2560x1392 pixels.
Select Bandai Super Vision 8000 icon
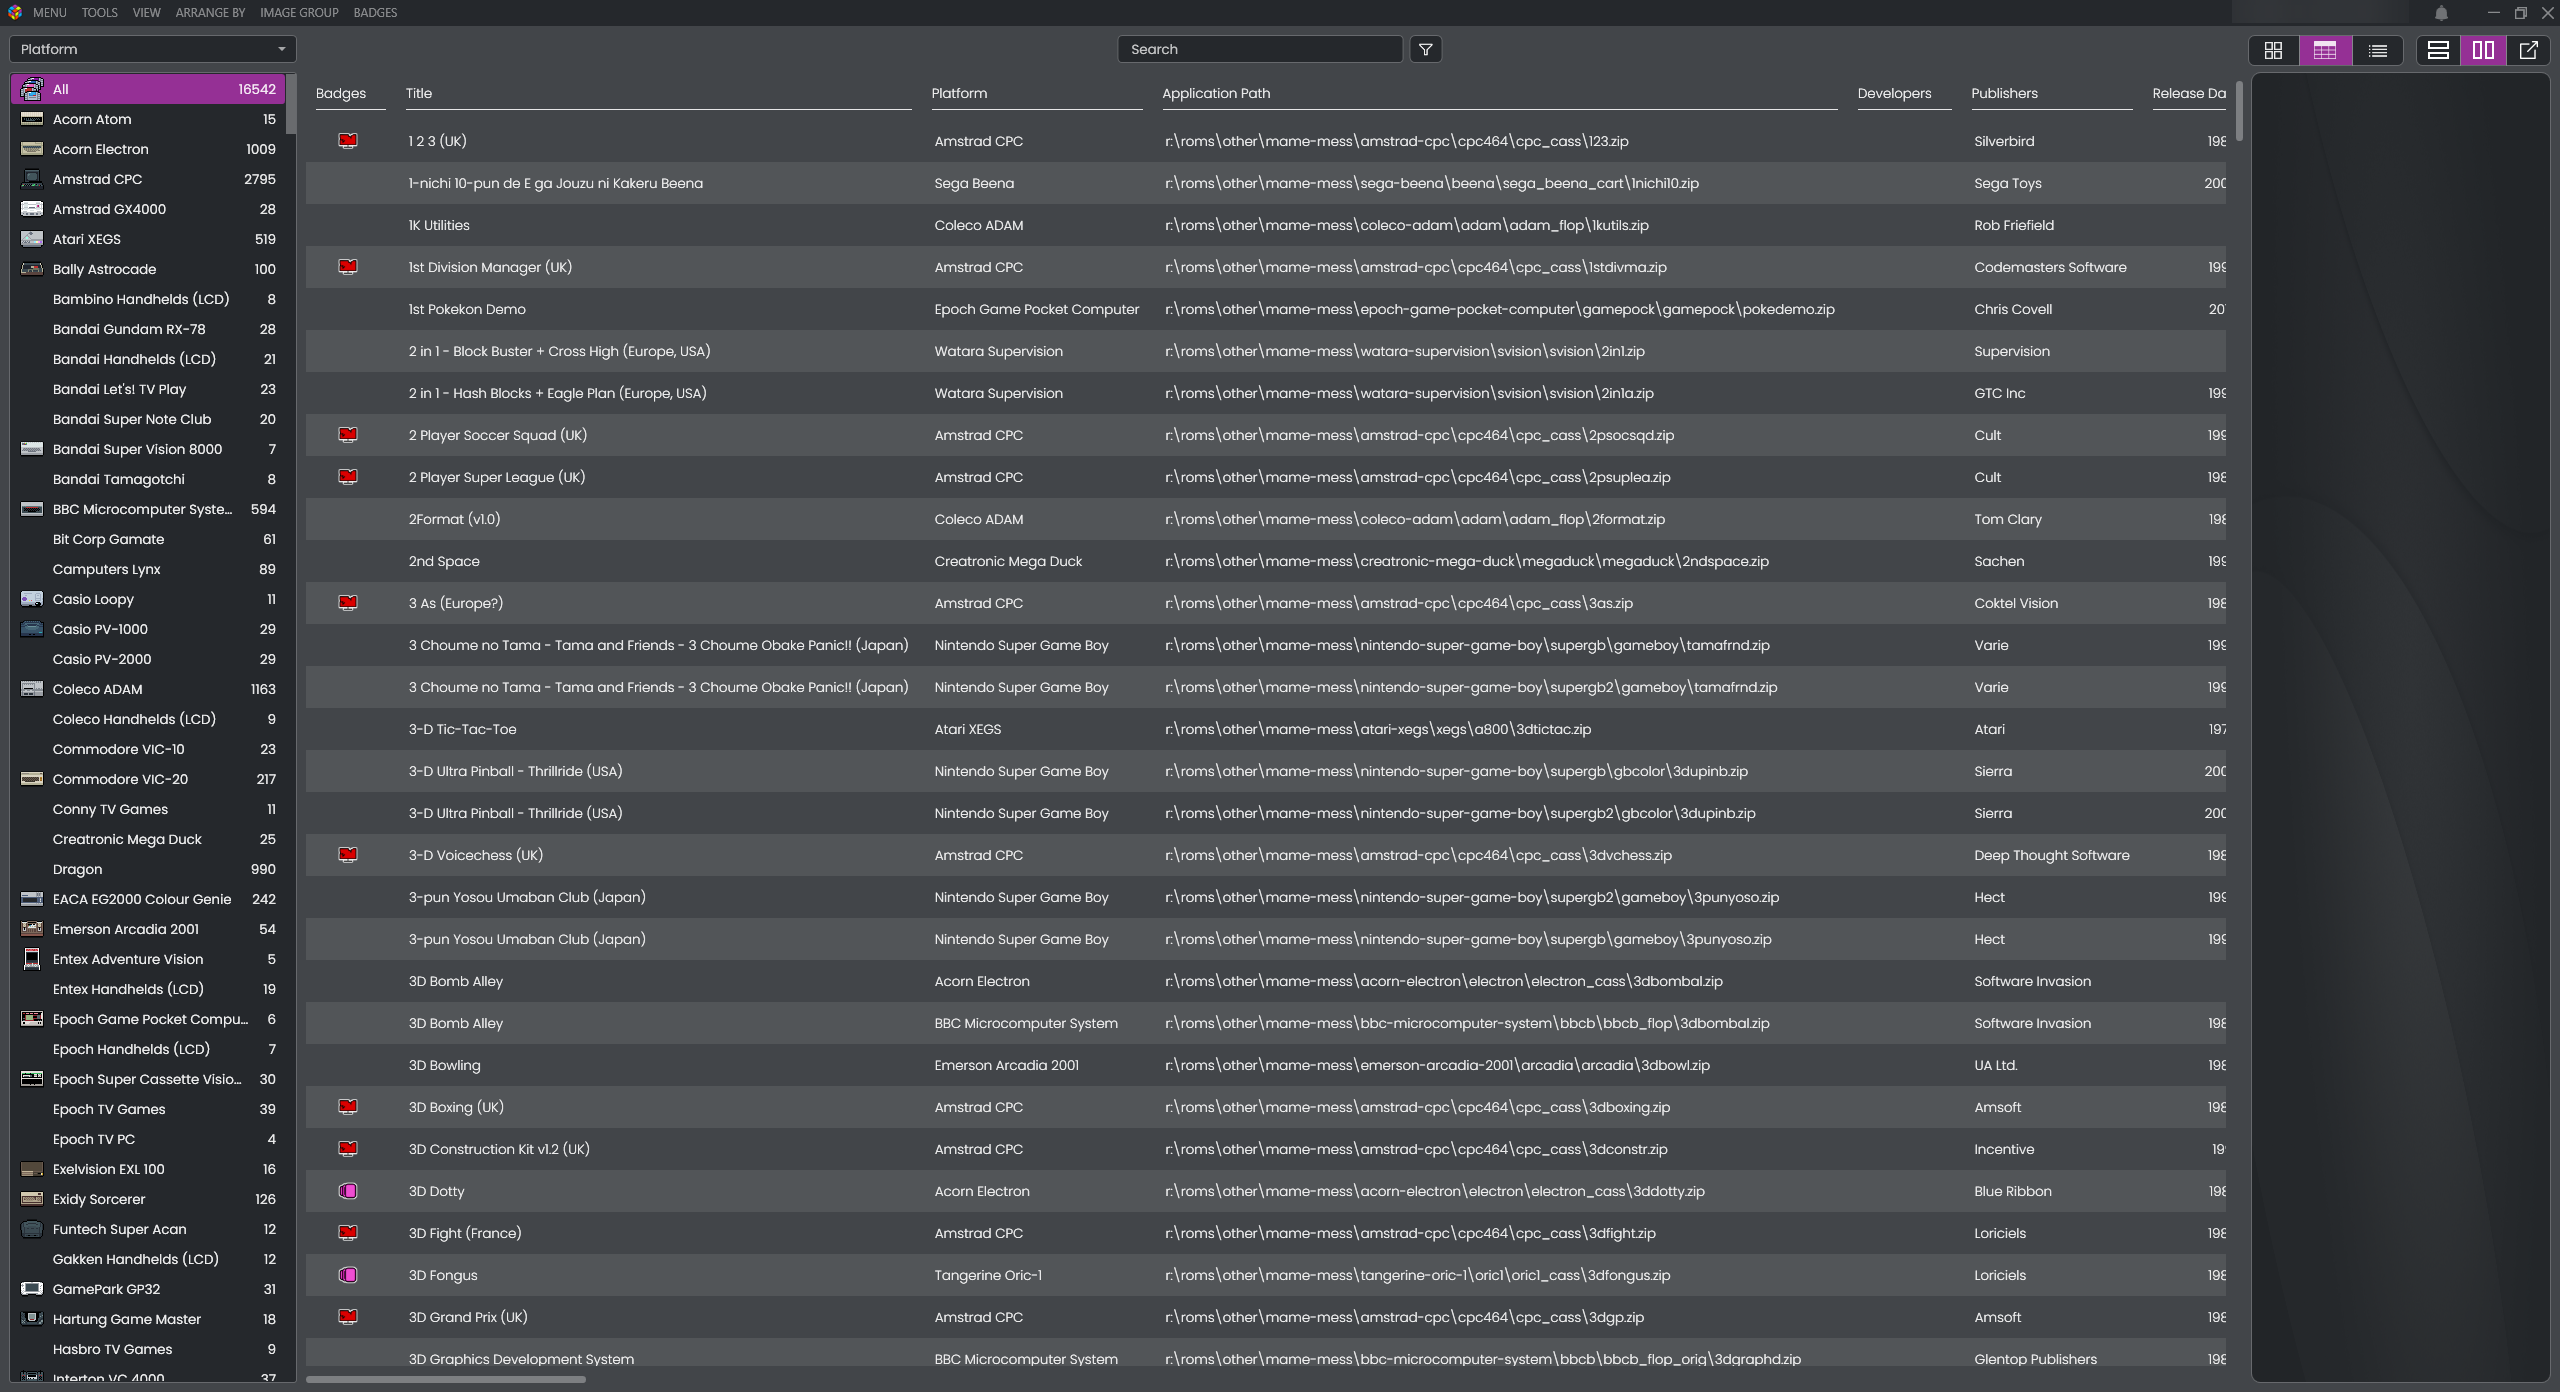[x=32, y=449]
